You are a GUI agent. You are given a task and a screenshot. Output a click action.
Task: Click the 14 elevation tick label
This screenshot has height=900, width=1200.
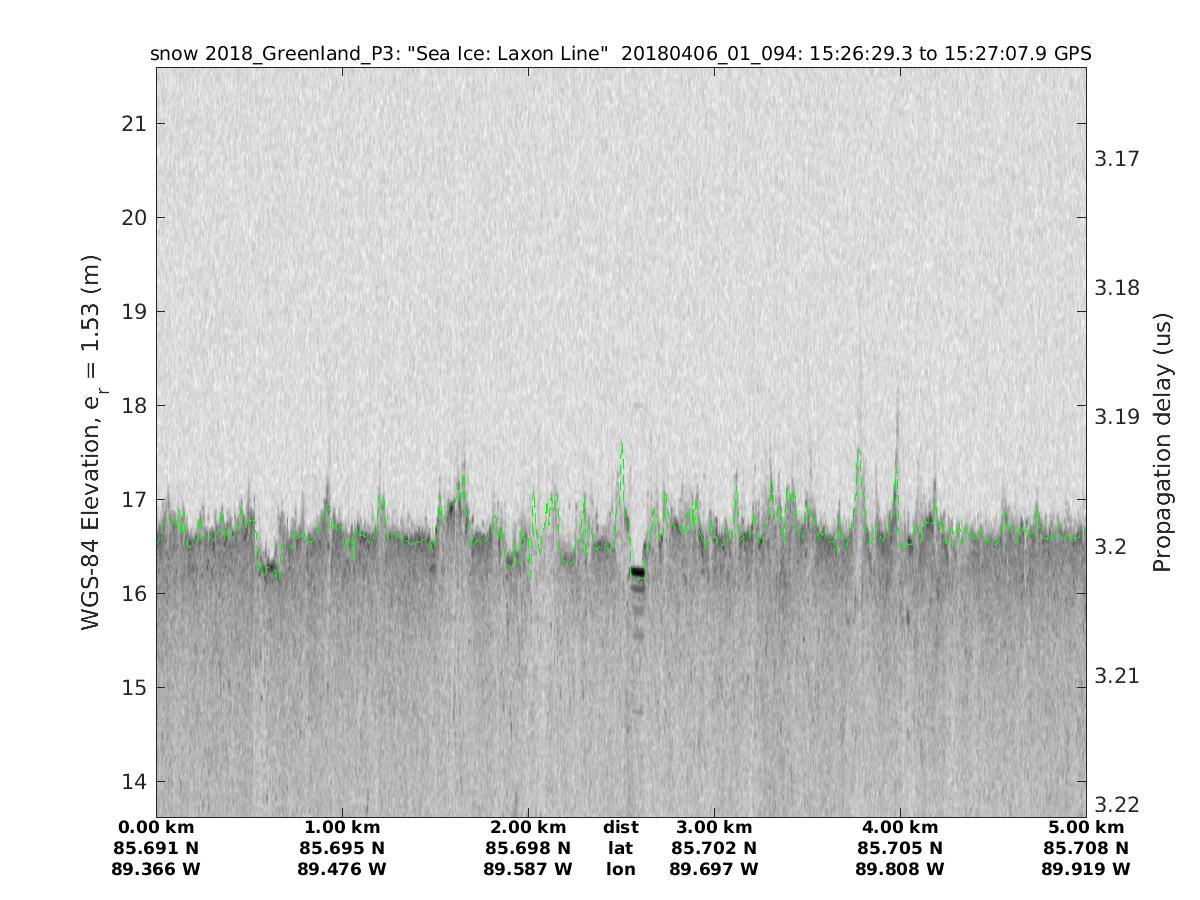[x=132, y=782]
